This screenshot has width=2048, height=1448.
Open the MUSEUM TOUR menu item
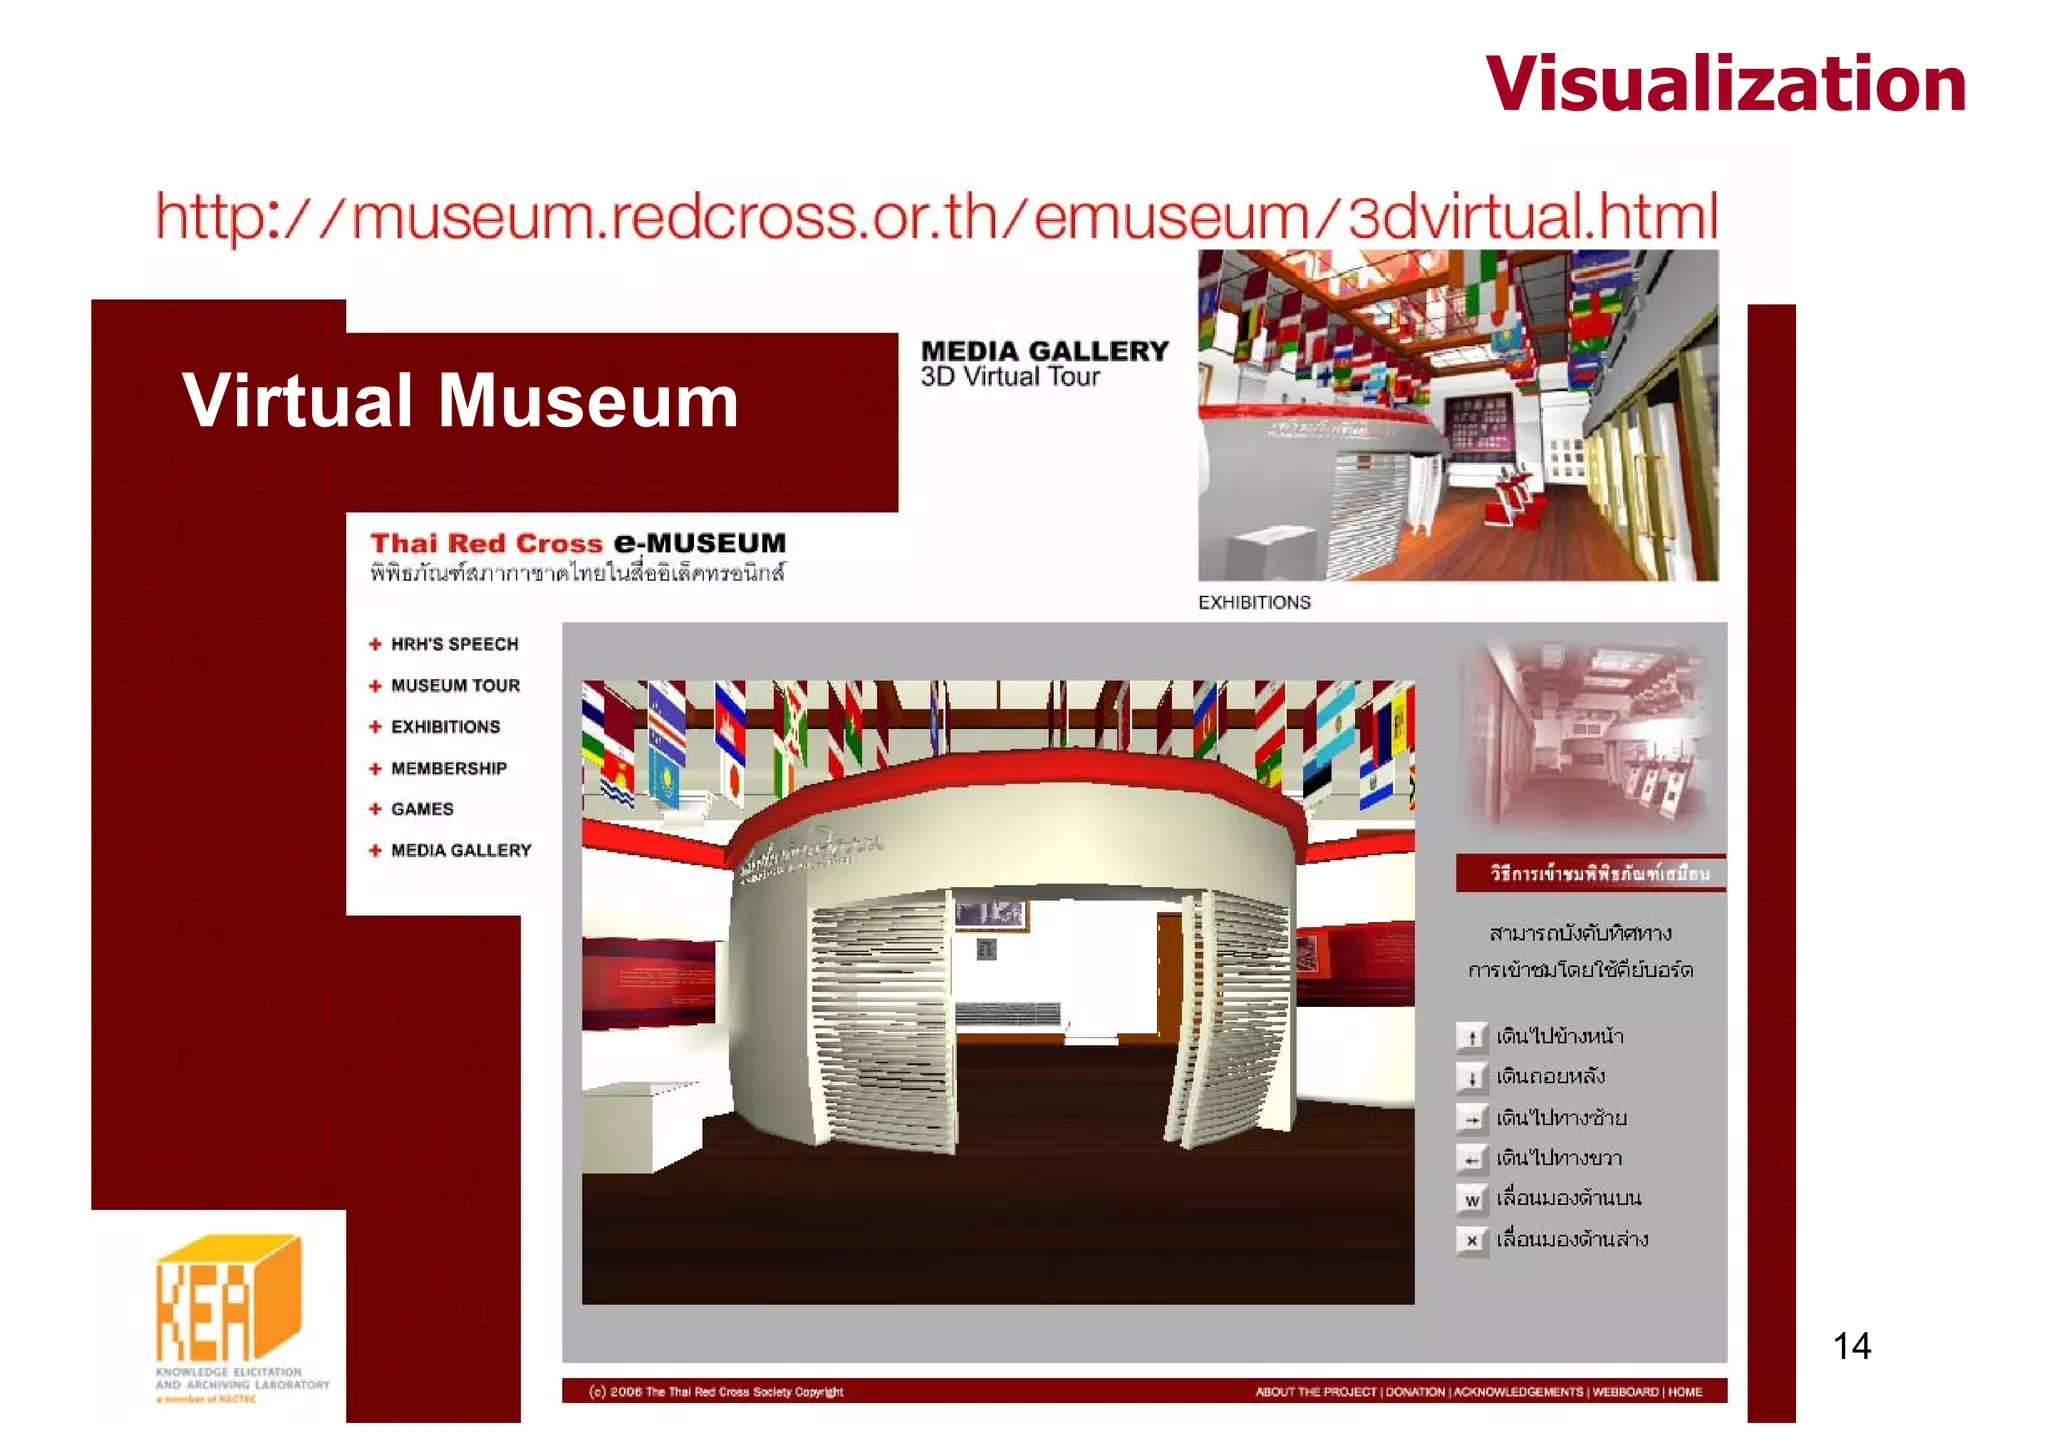456,686
